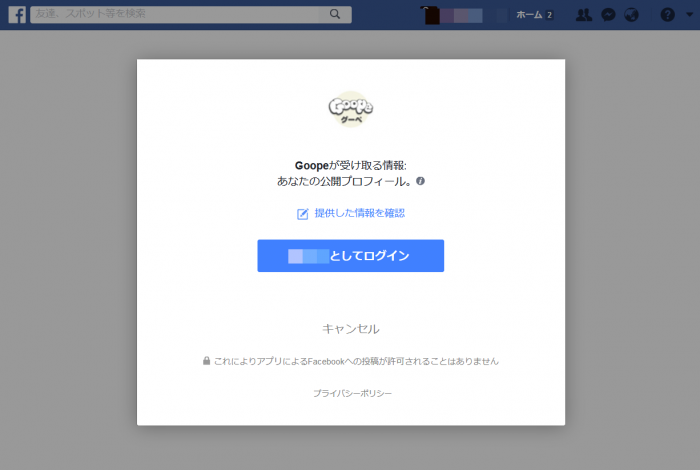Show info icon beside 公開プロフィール

point(420,181)
